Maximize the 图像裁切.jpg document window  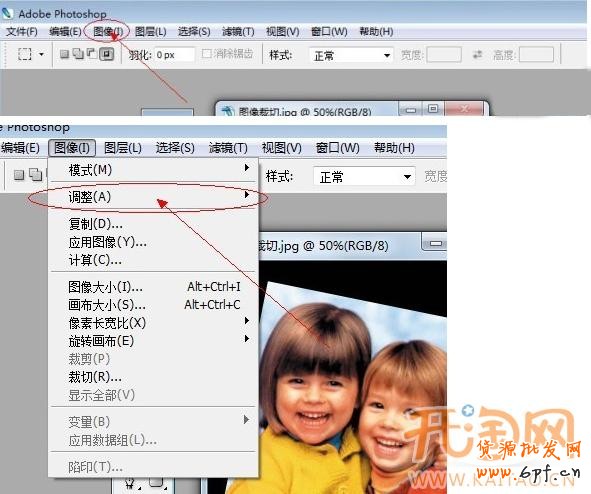coord(433,109)
